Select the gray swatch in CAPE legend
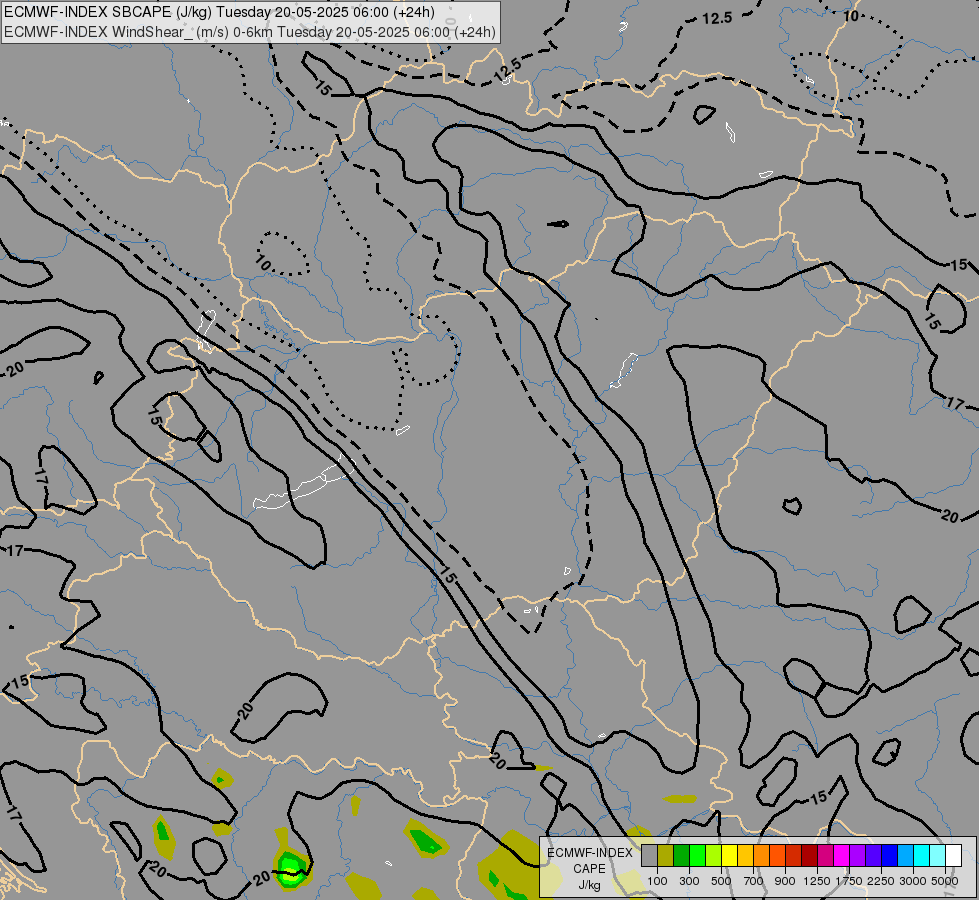The width and height of the screenshot is (979, 900). point(649,855)
